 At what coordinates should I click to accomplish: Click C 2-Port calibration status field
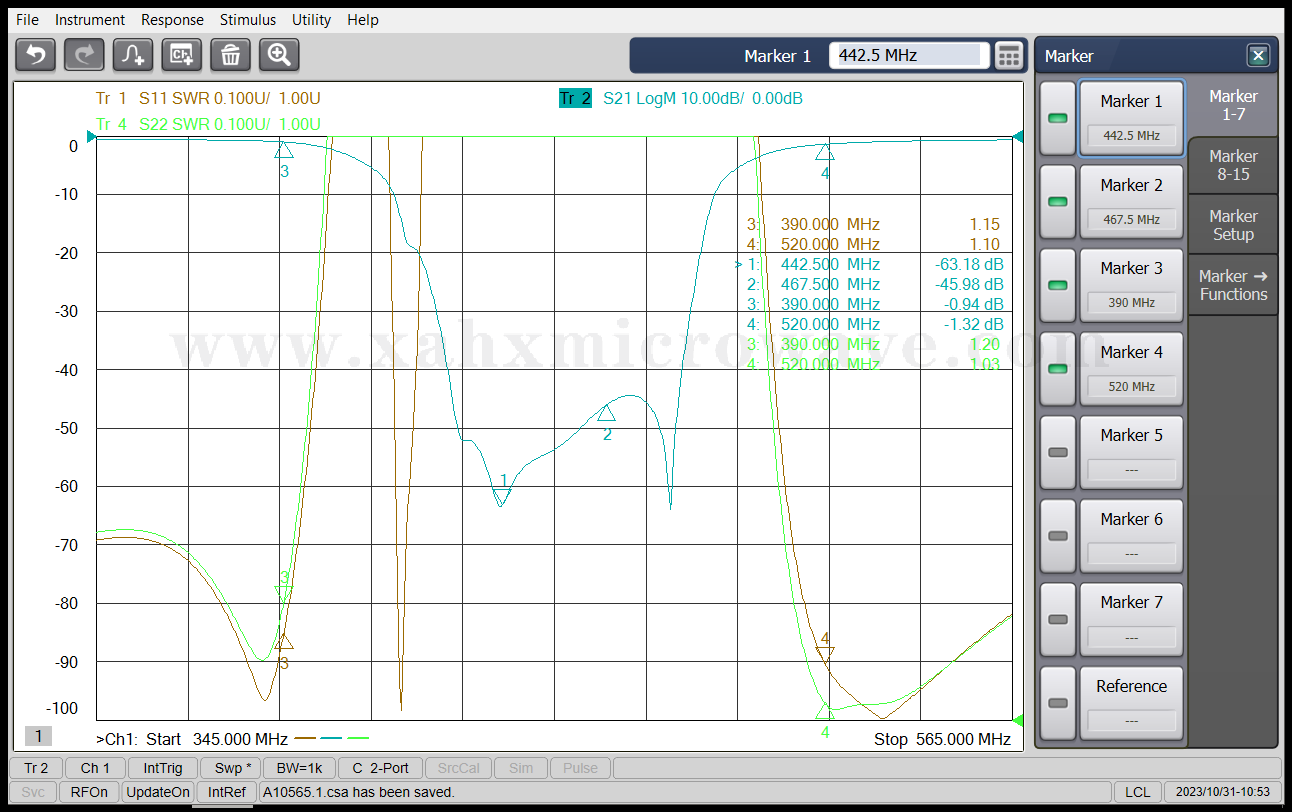pyautogui.click(x=380, y=768)
